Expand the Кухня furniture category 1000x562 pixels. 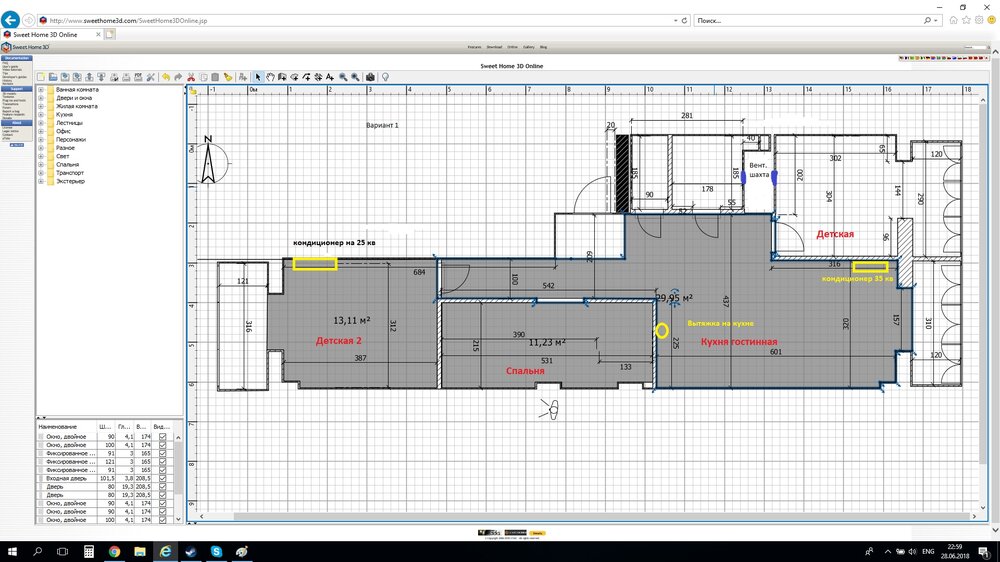[41, 115]
